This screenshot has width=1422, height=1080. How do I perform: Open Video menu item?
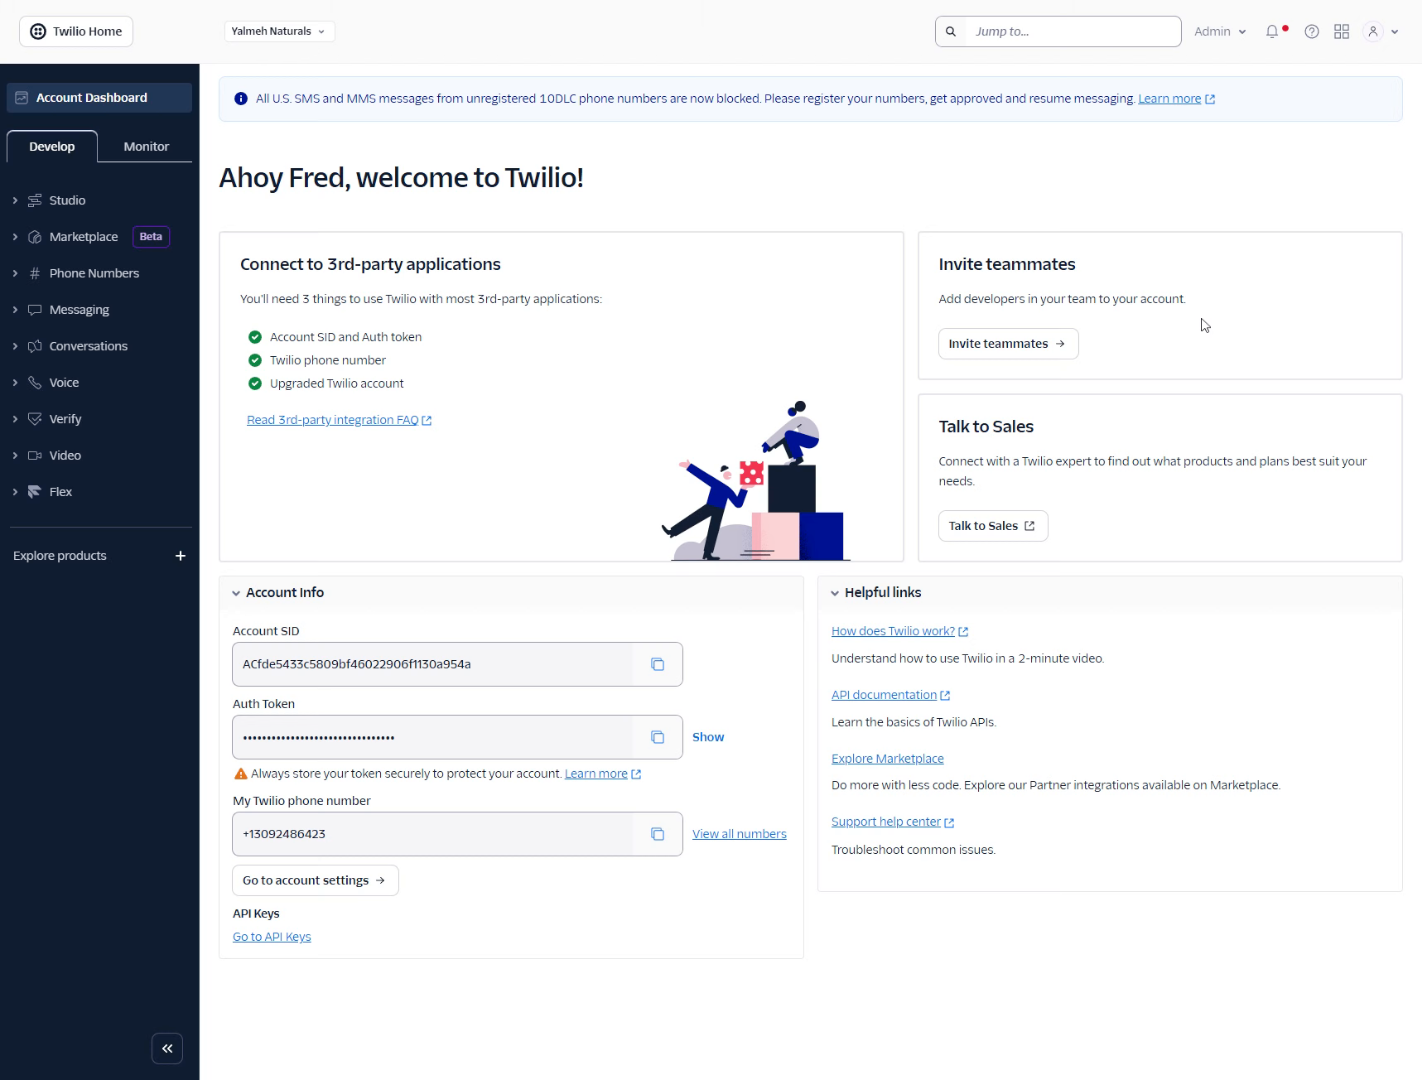(x=65, y=455)
